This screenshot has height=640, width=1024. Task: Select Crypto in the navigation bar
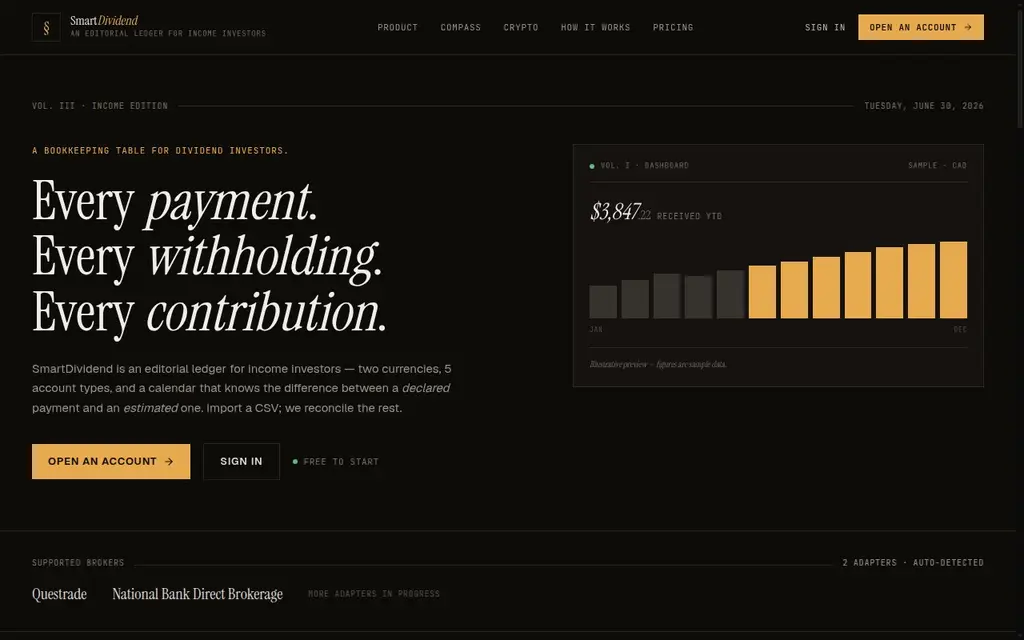(x=520, y=27)
